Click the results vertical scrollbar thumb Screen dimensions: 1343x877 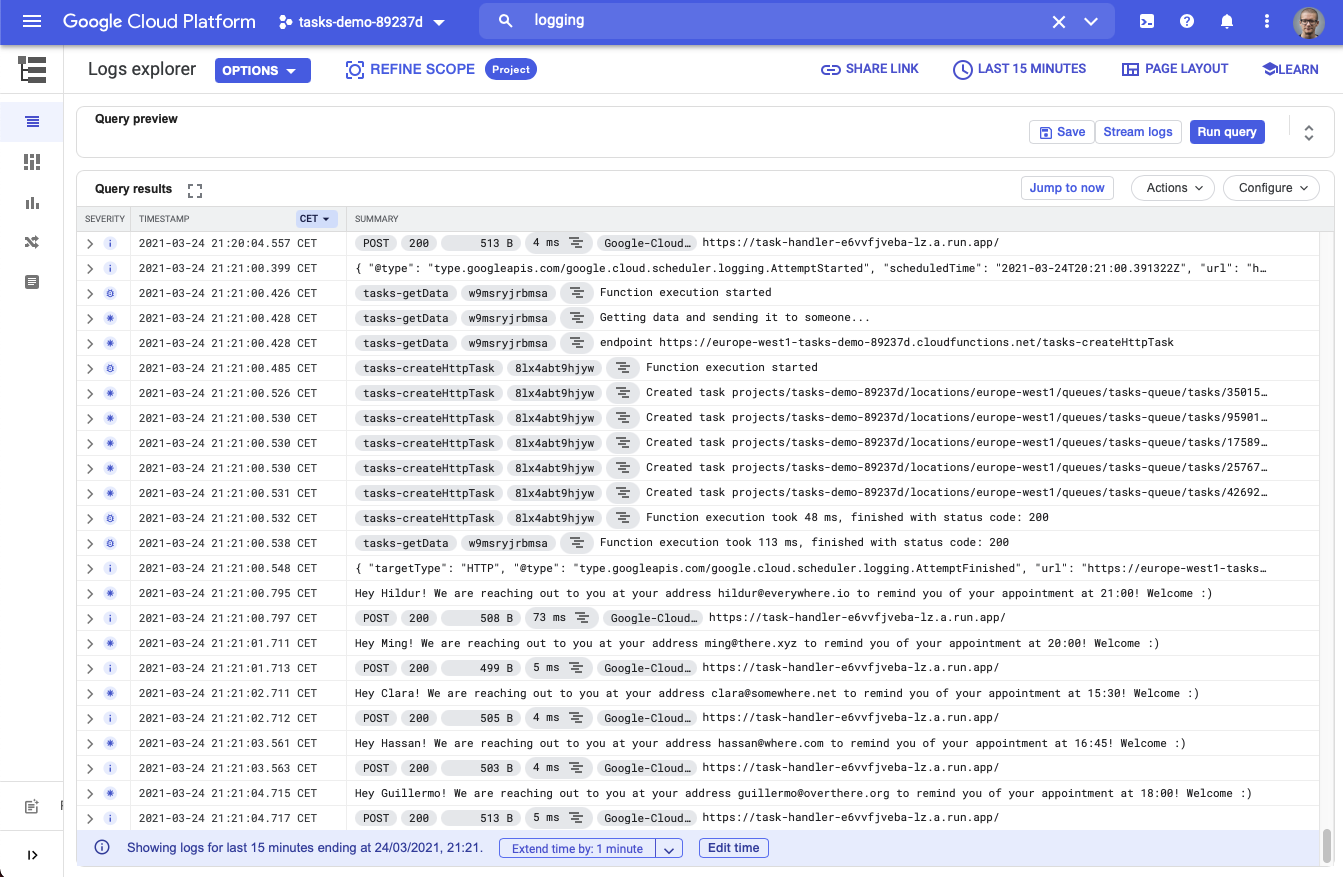tap(1327, 845)
